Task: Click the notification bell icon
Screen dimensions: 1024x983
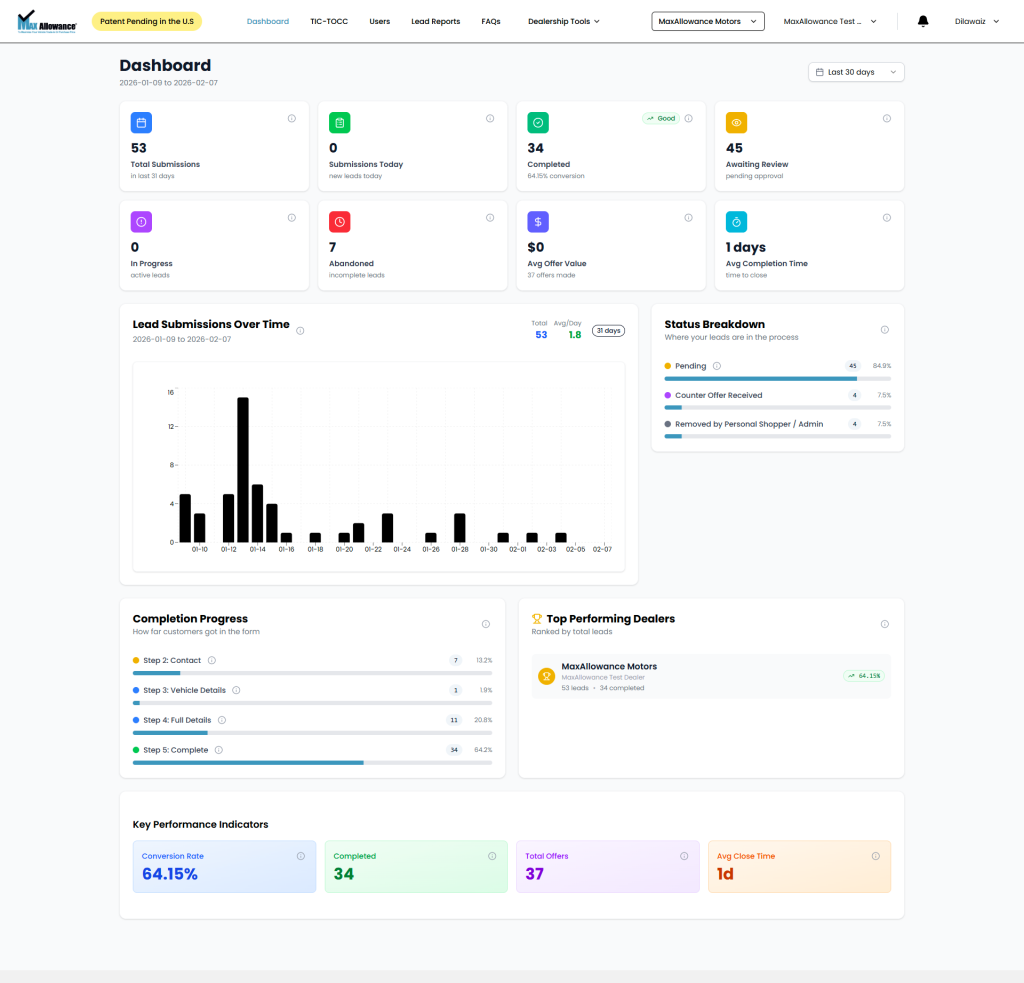Action: 923,21
